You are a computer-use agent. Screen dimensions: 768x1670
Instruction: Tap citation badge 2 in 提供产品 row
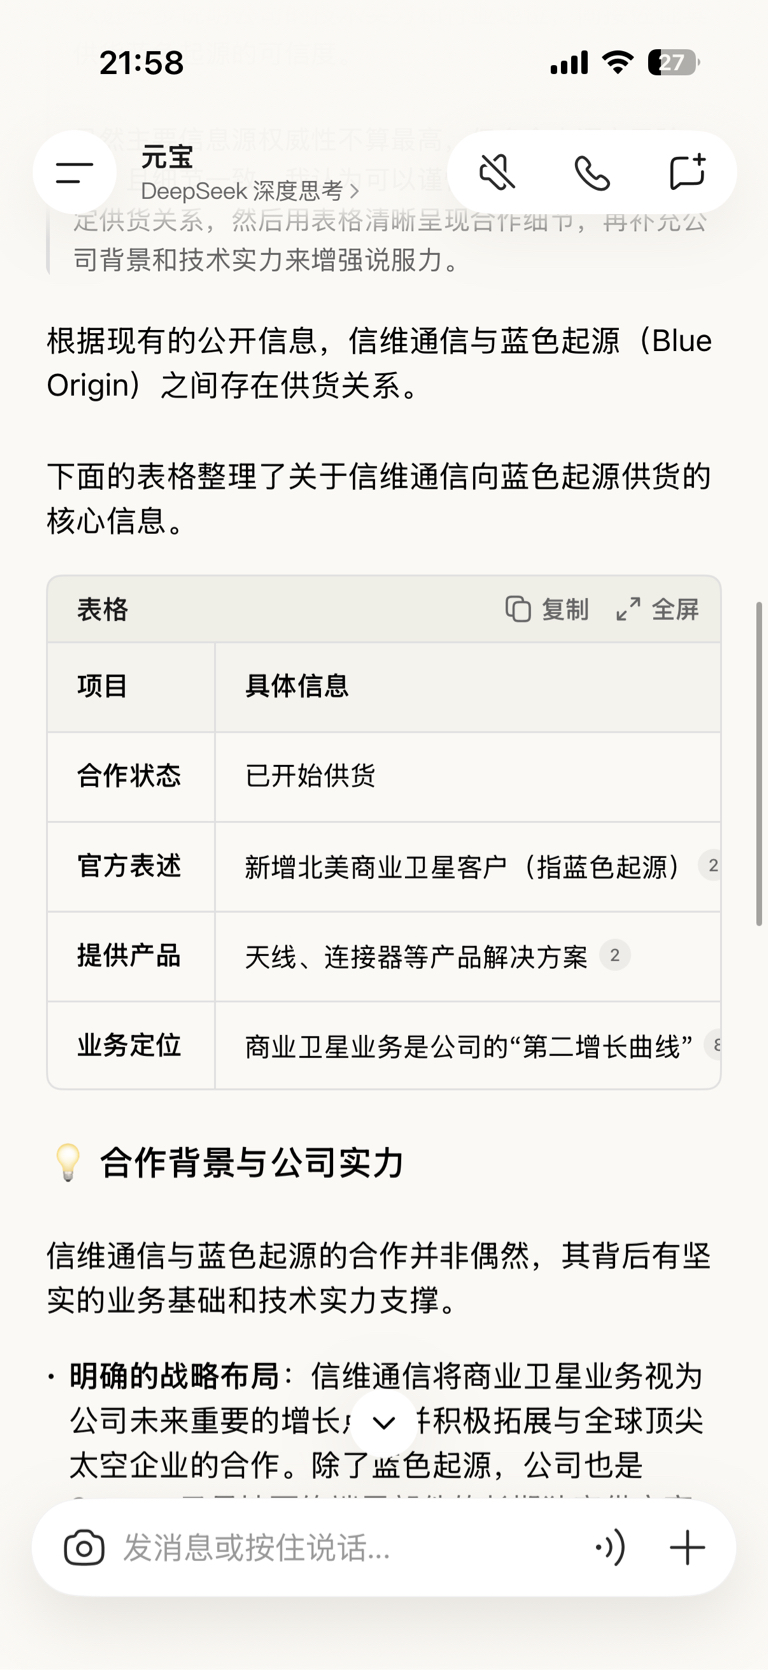point(614,956)
